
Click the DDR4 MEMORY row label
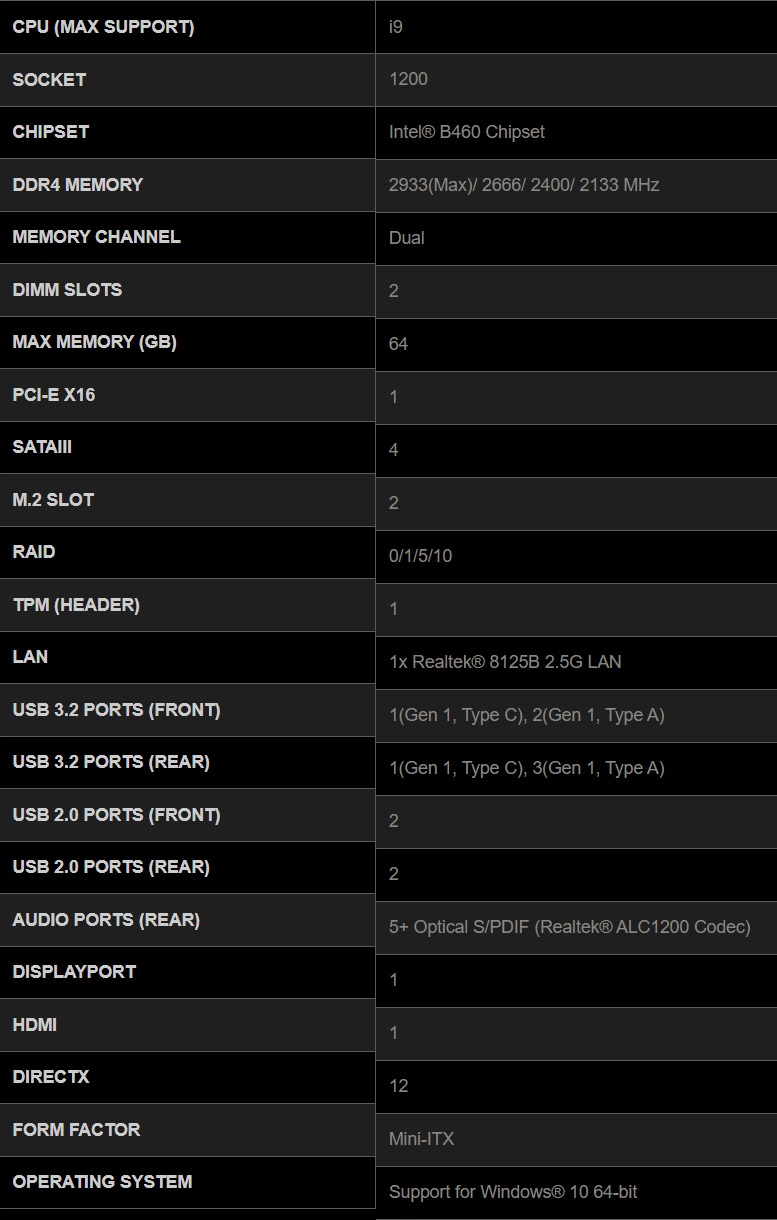point(77,185)
